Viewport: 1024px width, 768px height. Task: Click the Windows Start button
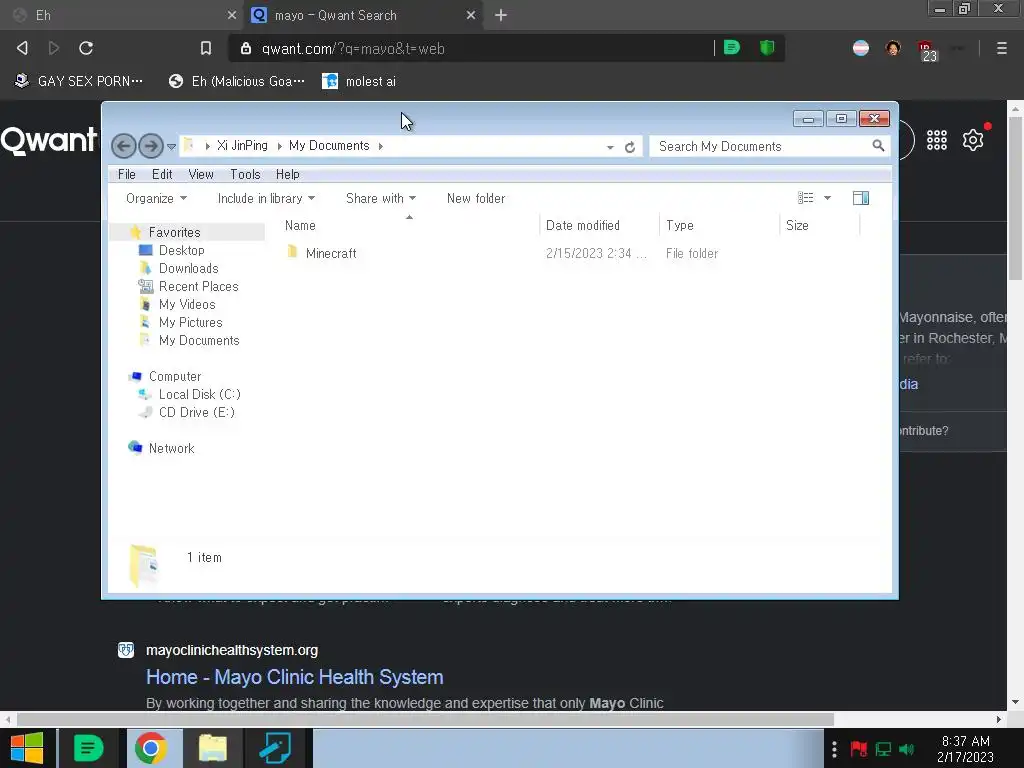[27, 748]
